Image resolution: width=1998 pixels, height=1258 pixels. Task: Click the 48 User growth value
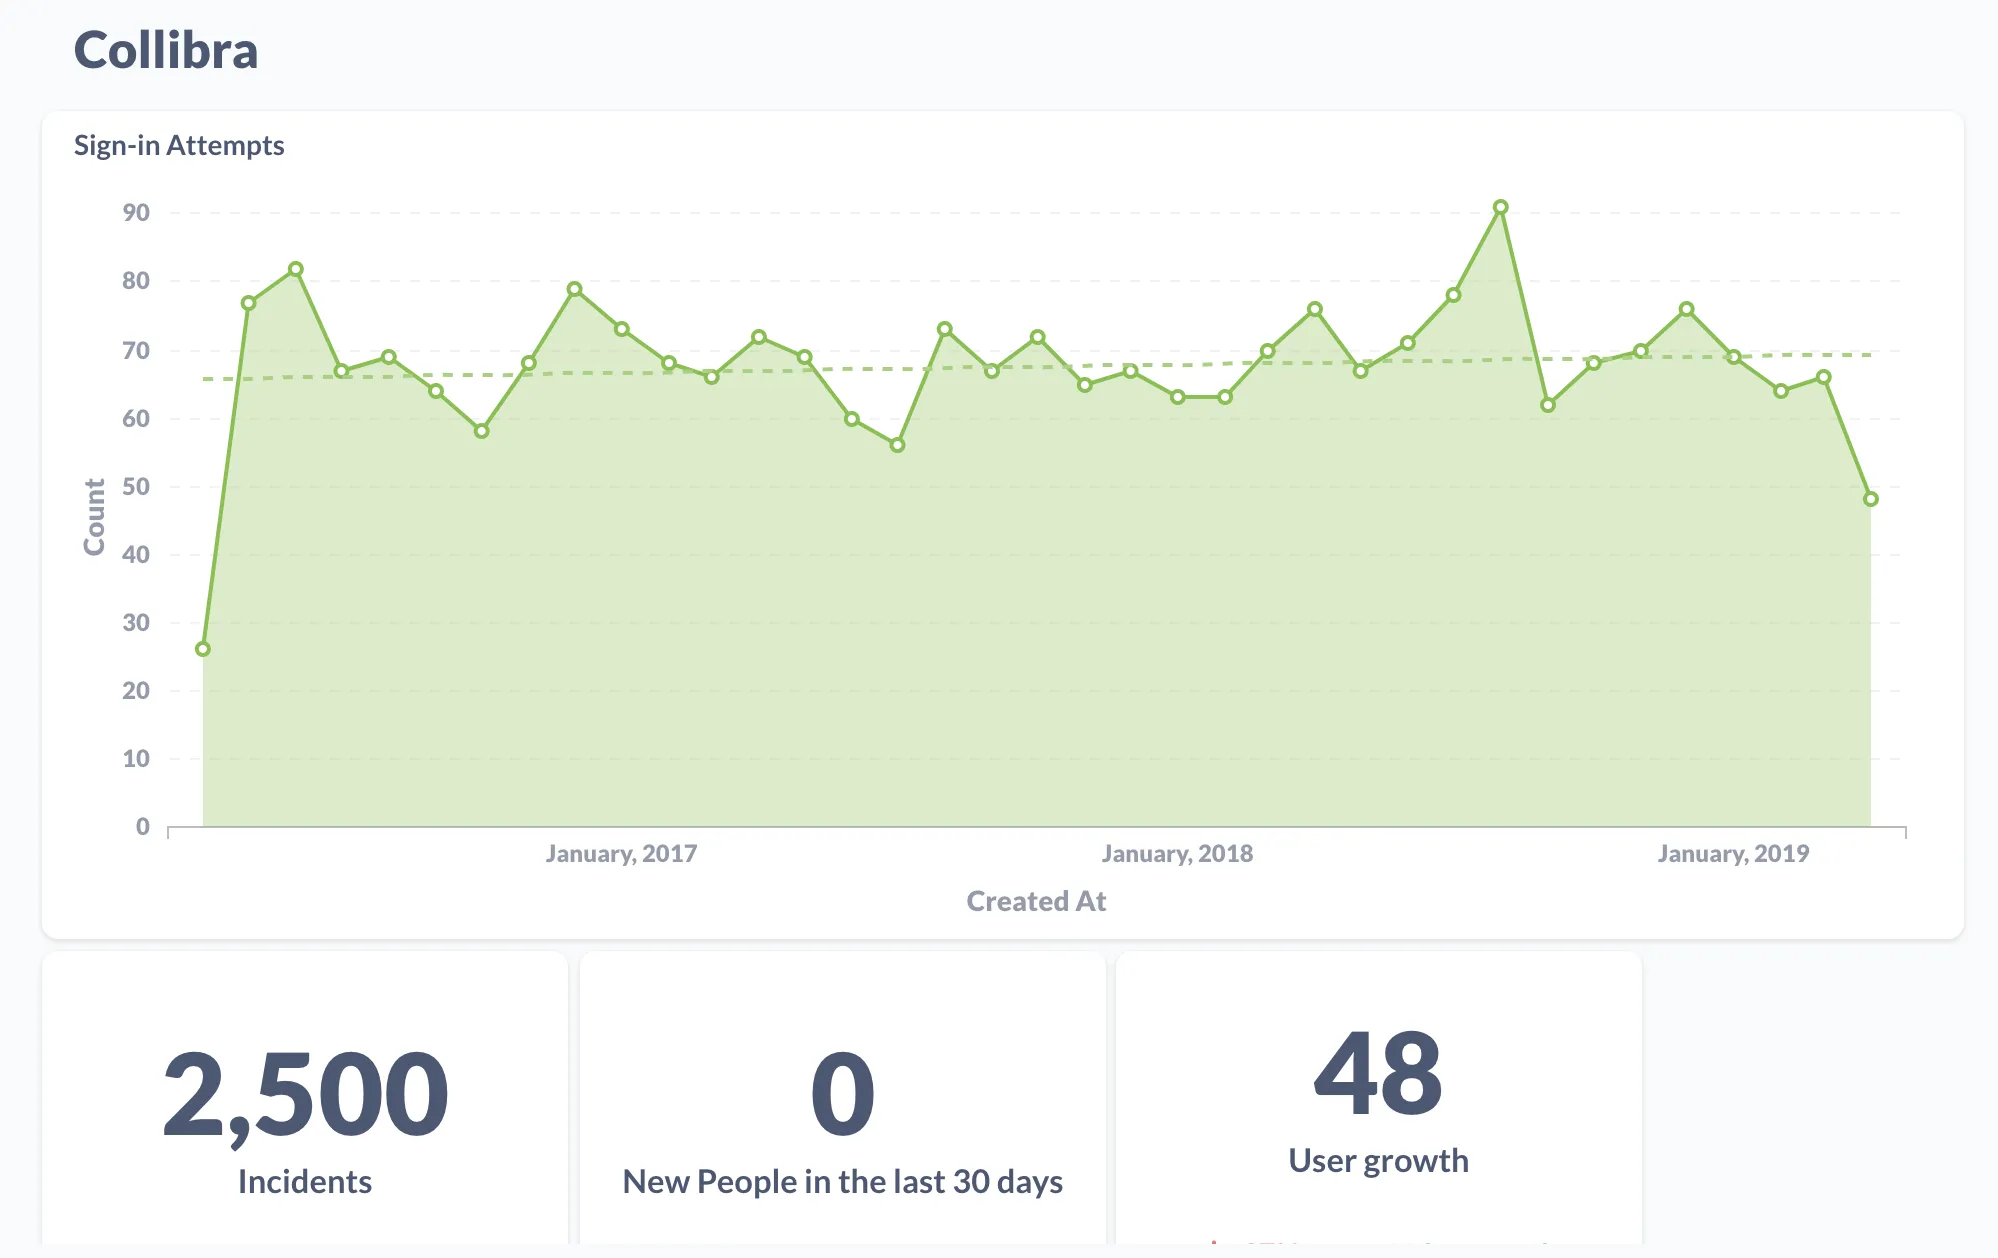(x=1378, y=1075)
